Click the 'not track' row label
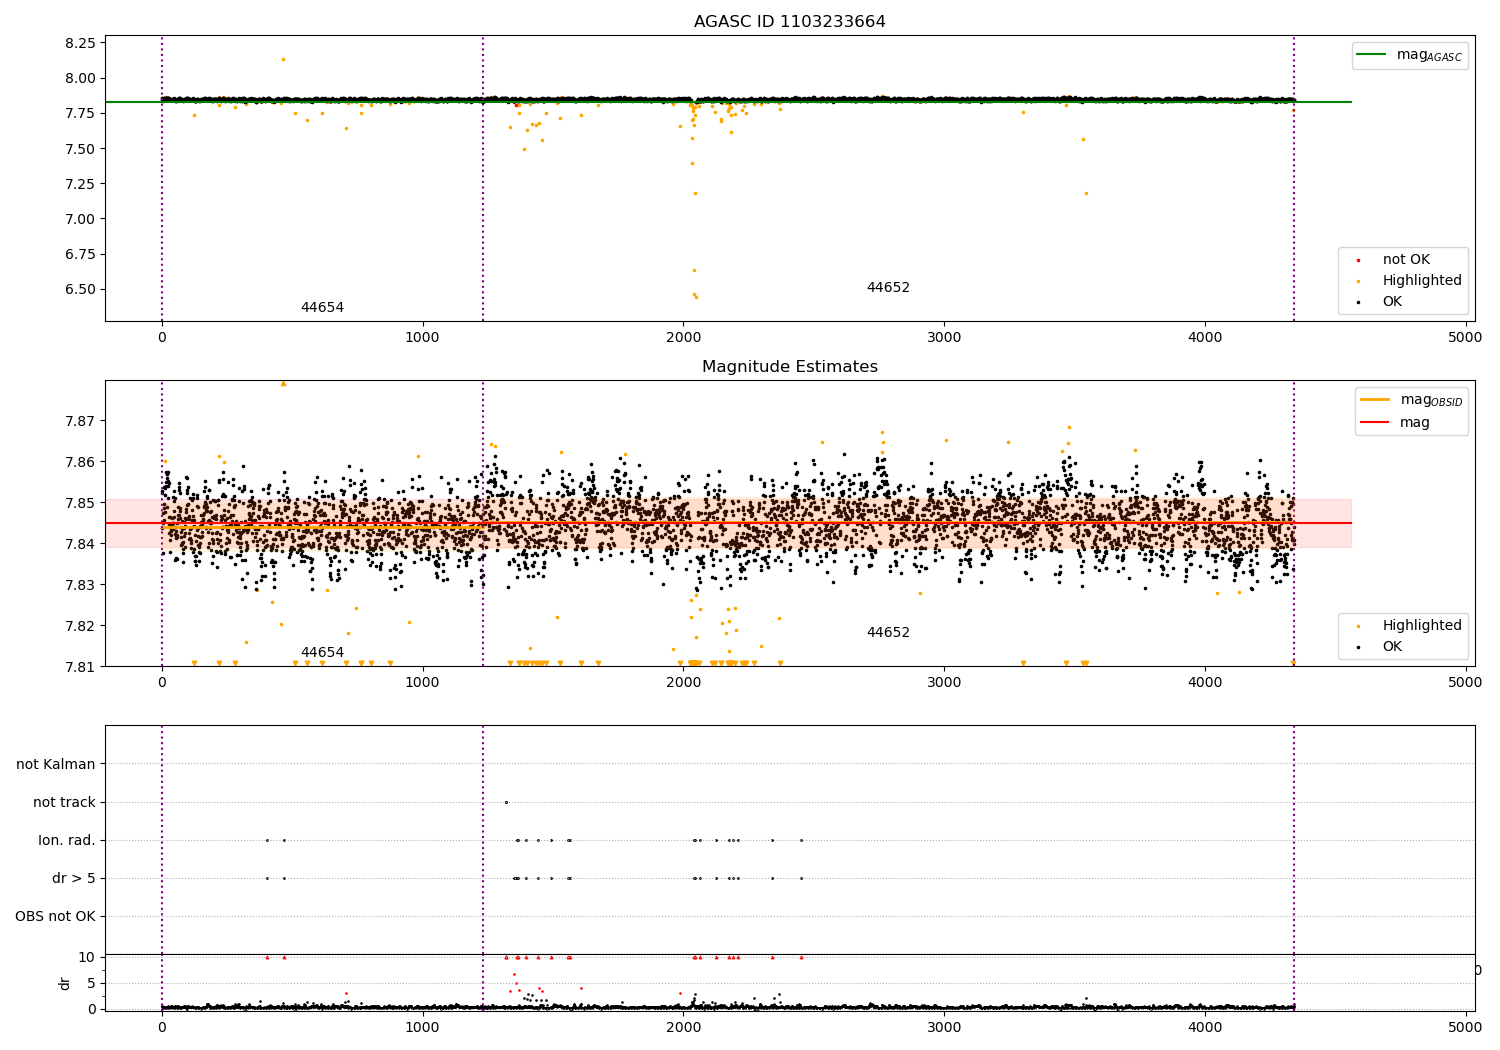Viewport: 1500px width, 1050px height. (x=64, y=802)
